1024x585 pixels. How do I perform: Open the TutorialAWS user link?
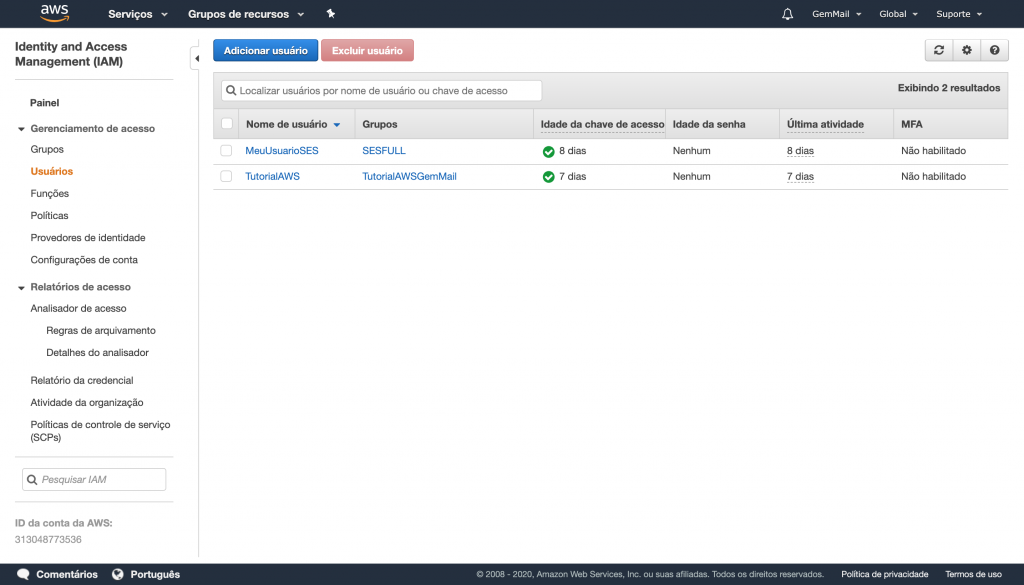click(x=272, y=176)
